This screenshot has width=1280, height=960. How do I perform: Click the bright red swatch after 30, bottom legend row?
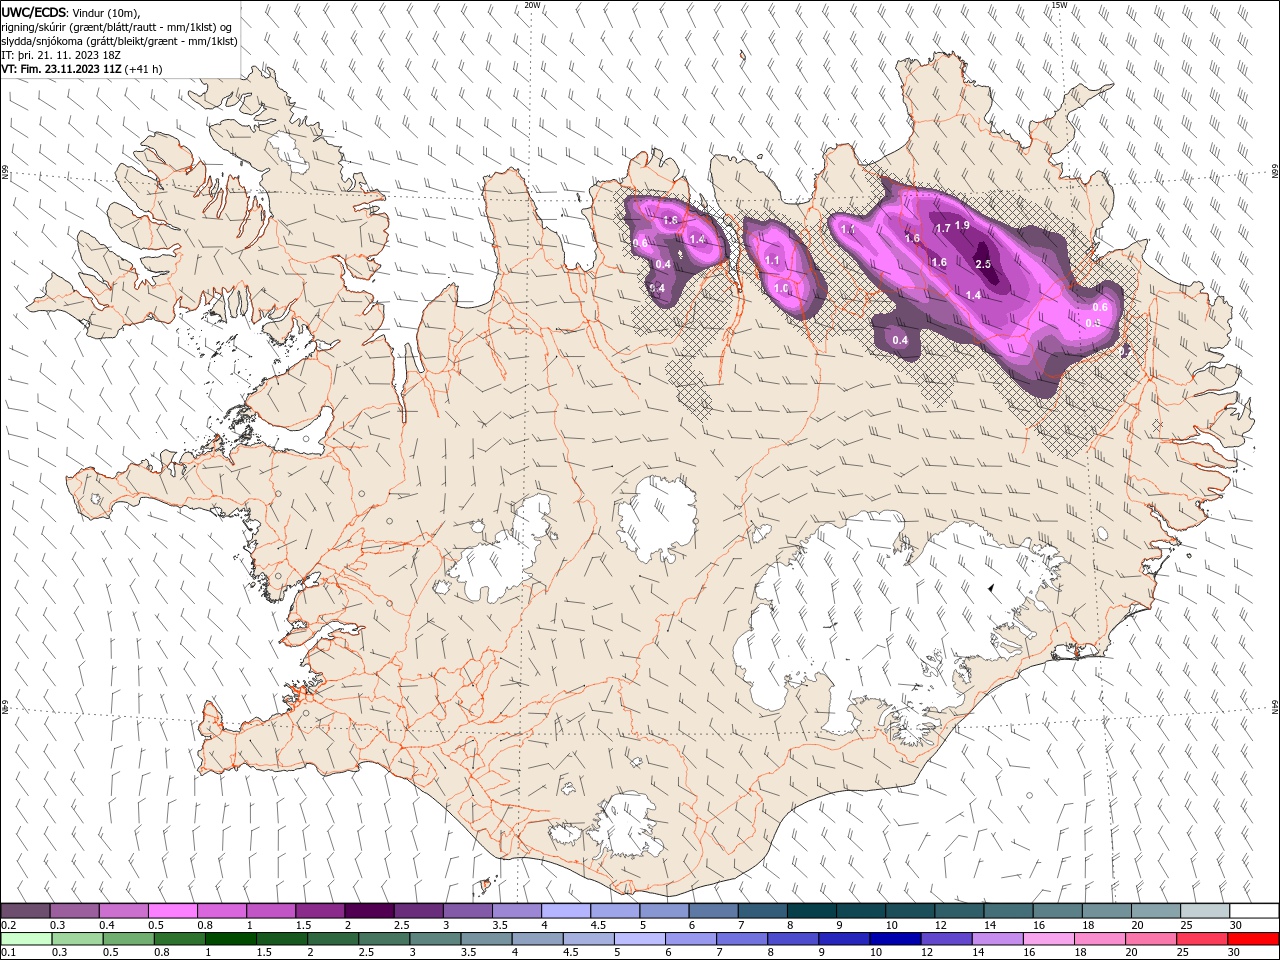click(1252, 939)
